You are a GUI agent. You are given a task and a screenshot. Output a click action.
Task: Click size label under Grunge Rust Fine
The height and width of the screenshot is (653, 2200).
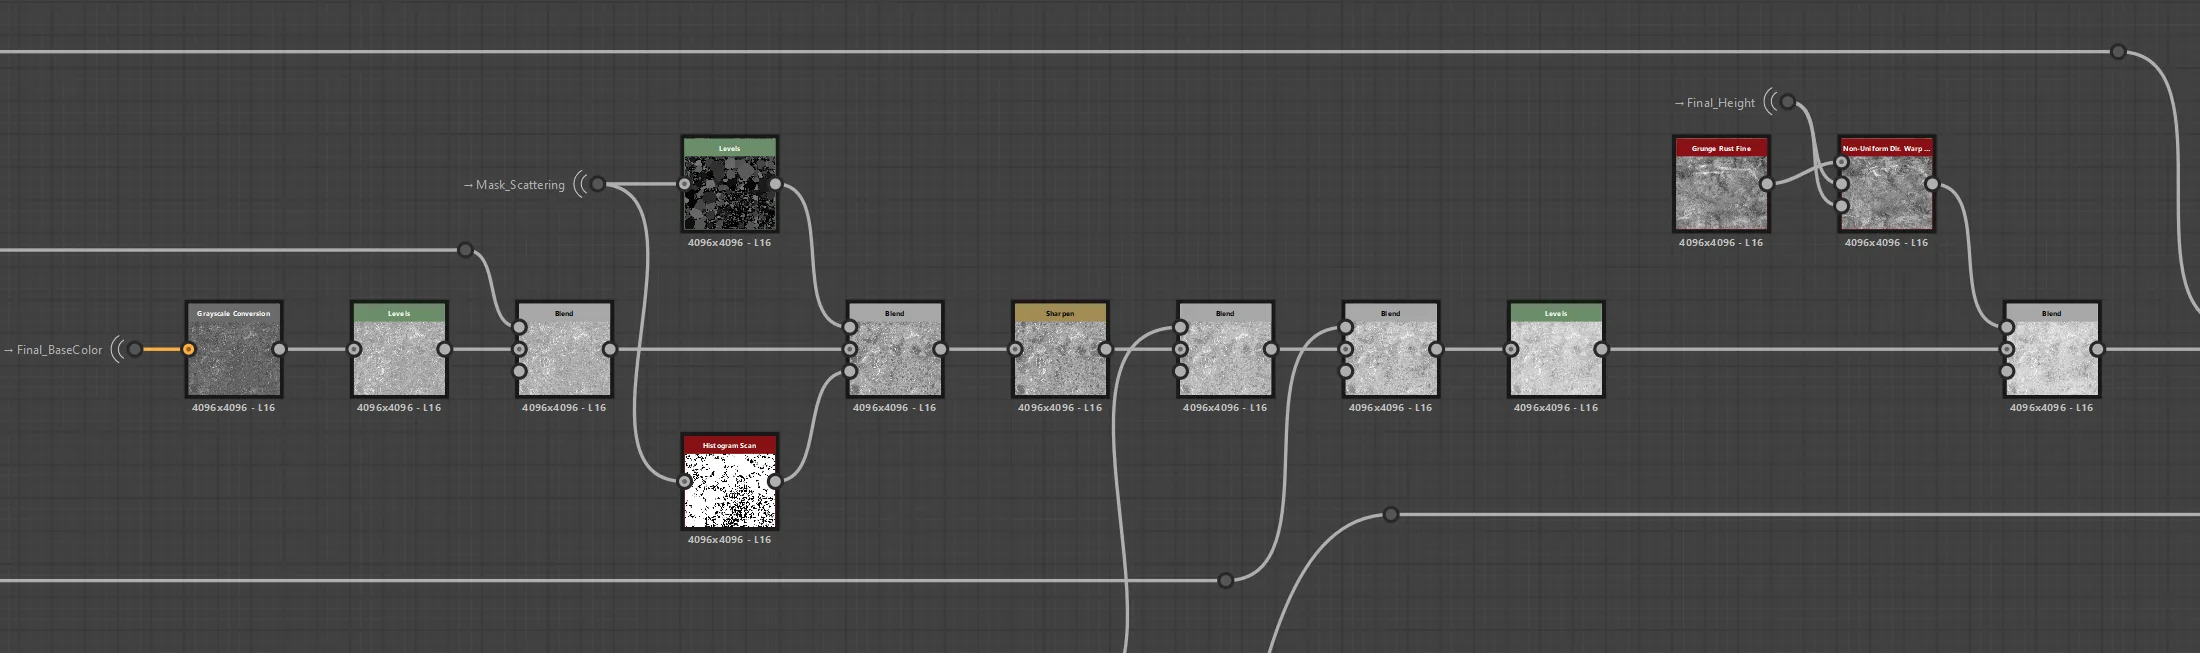click(x=1721, y=243)
